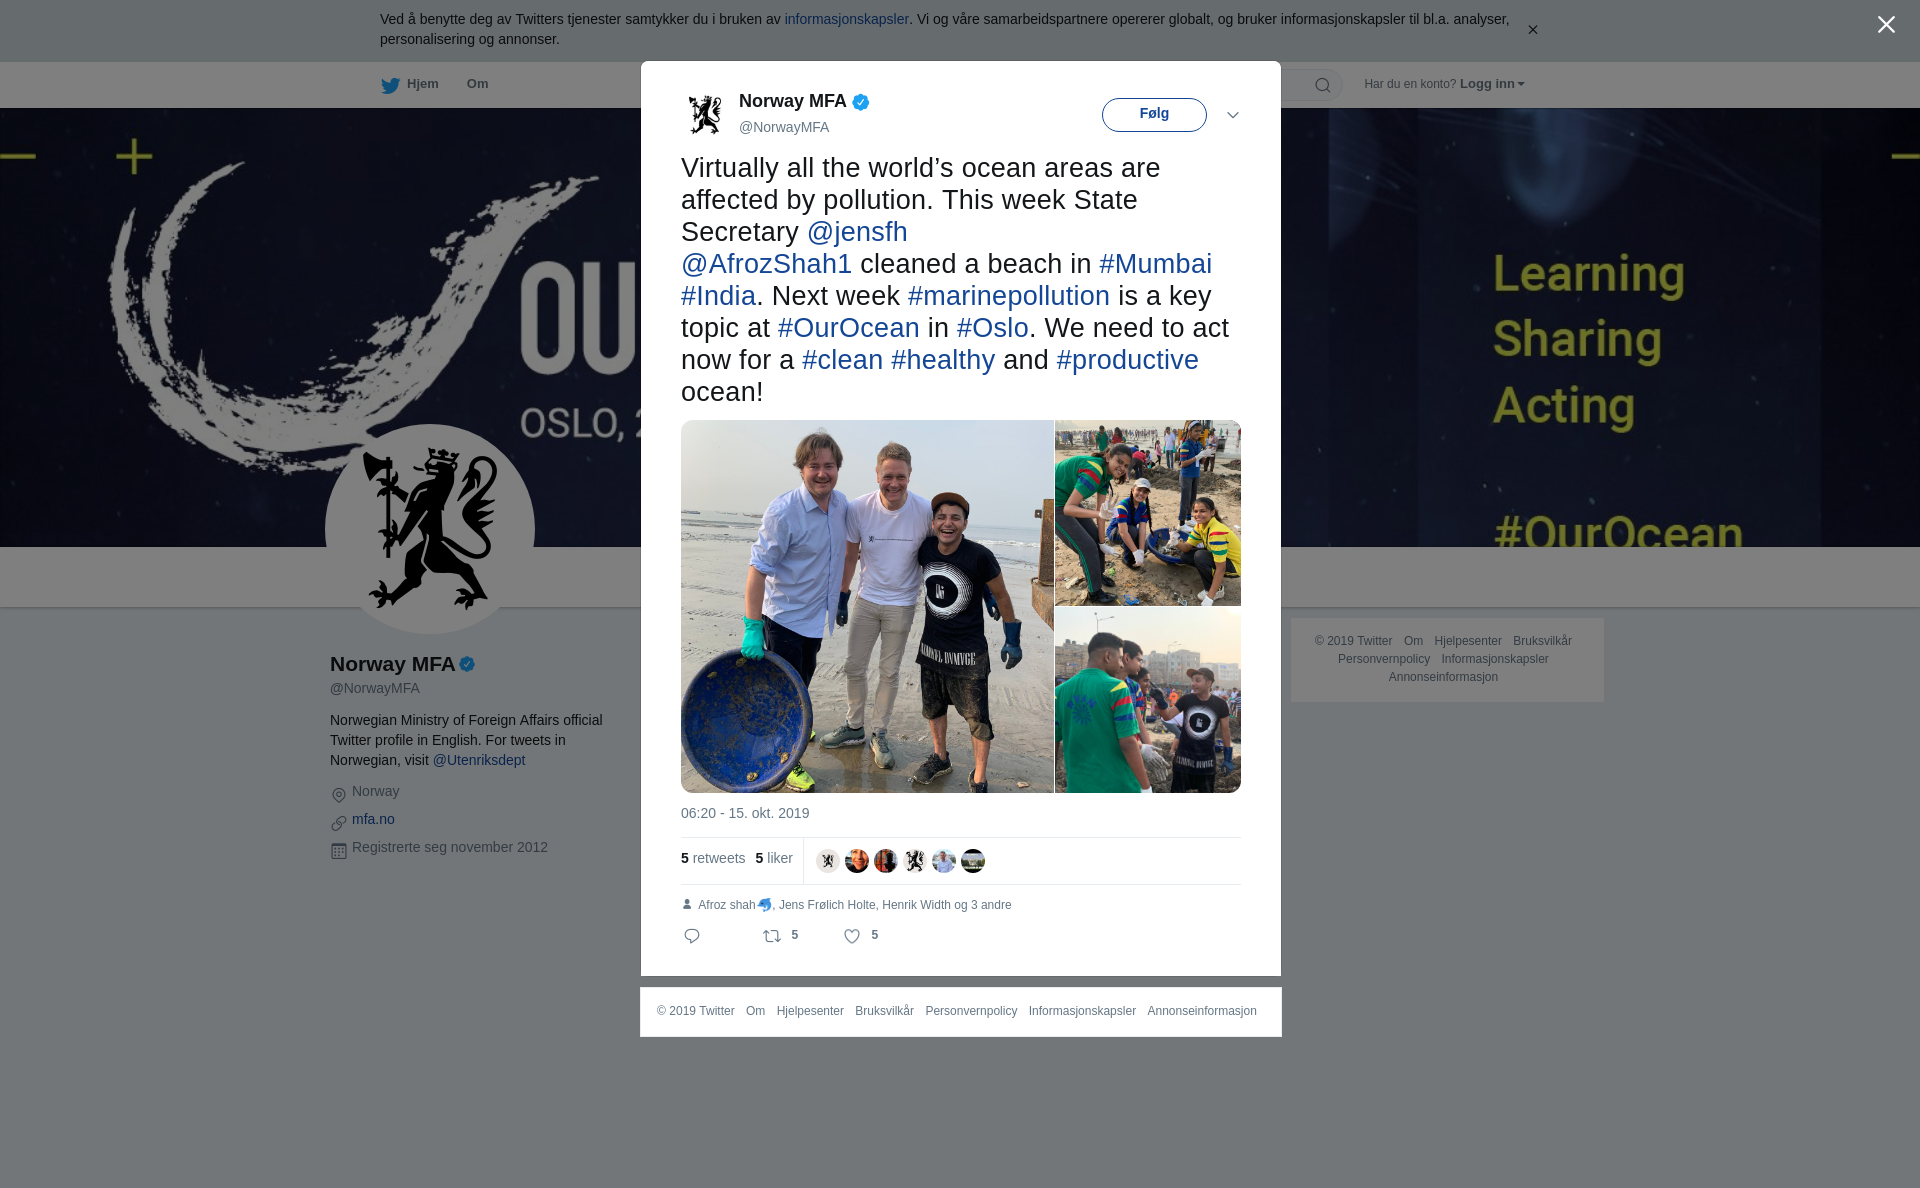Open the top-right beach cleanup photo

tap(1148, 513)
